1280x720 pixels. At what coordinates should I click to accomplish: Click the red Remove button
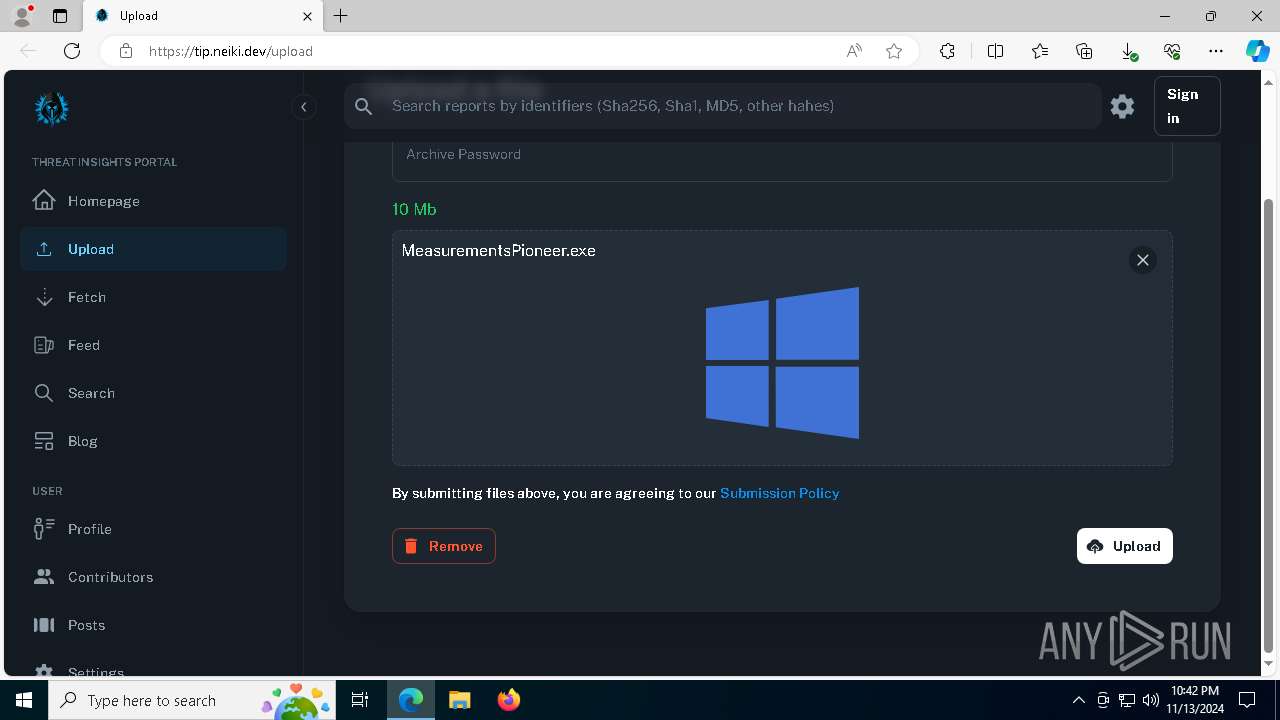444,546
